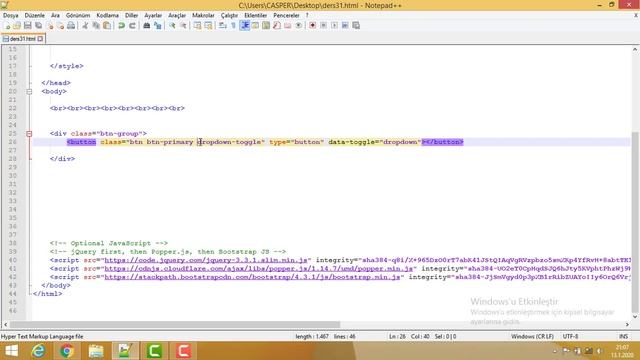
Task: Open the Pencereler menu
Action: tap(286, 16)
